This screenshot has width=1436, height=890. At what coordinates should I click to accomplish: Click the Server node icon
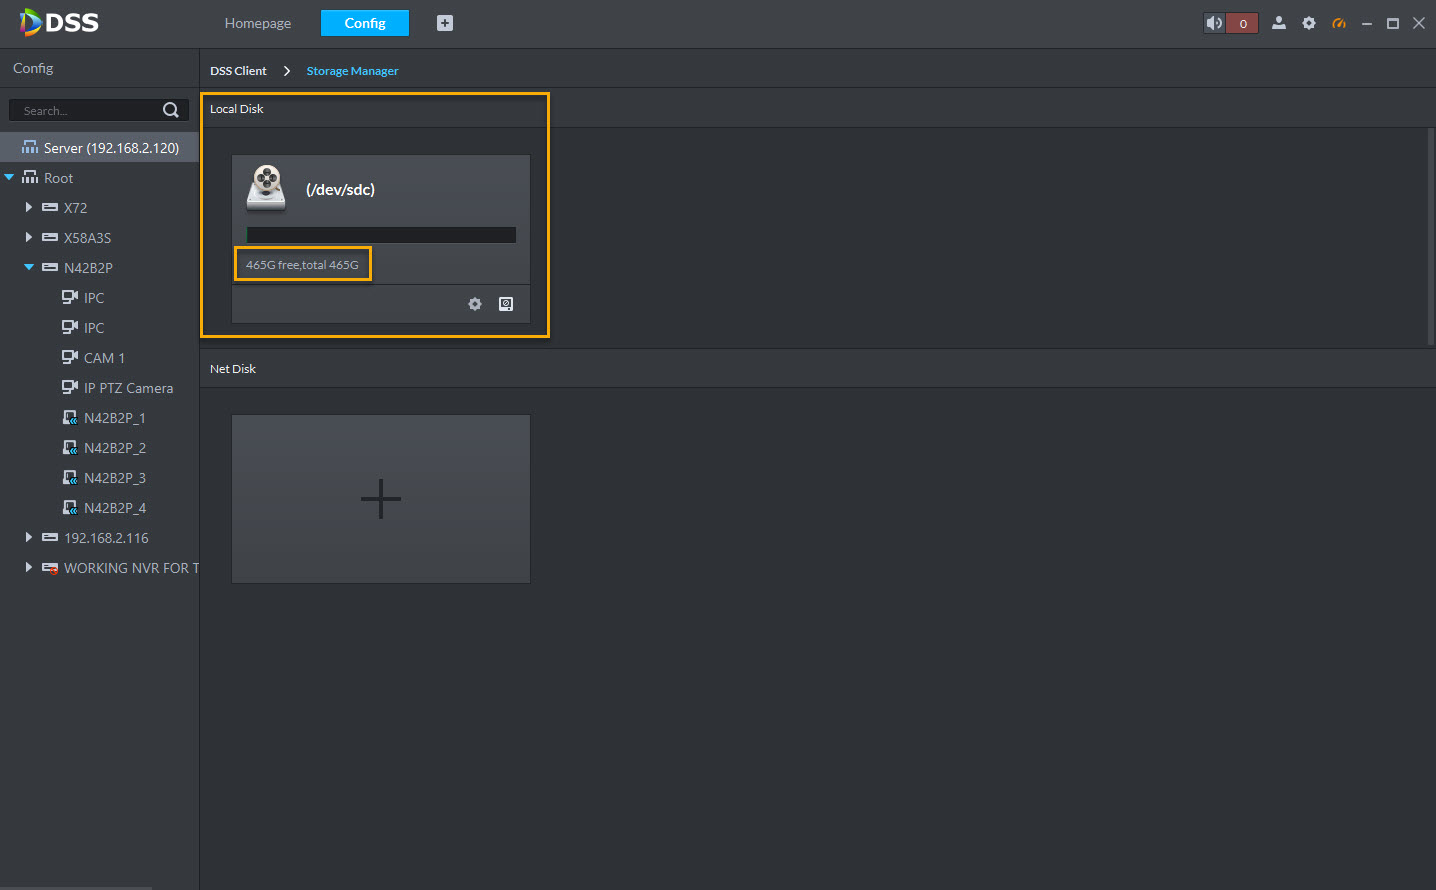pyautogui.click(x=30, y=147)
